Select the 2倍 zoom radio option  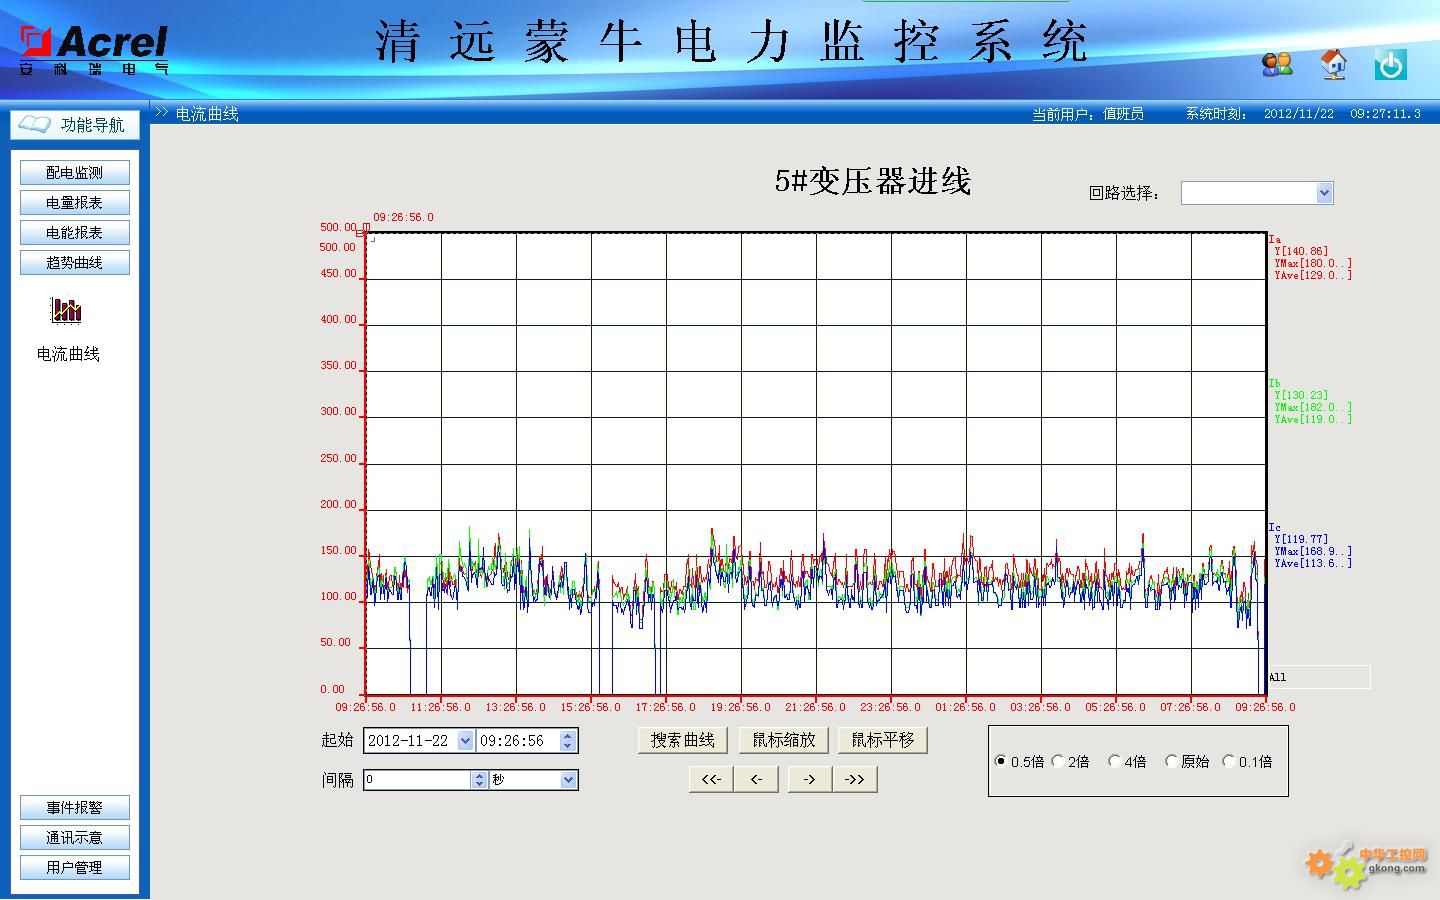(x=1058, y=761)
